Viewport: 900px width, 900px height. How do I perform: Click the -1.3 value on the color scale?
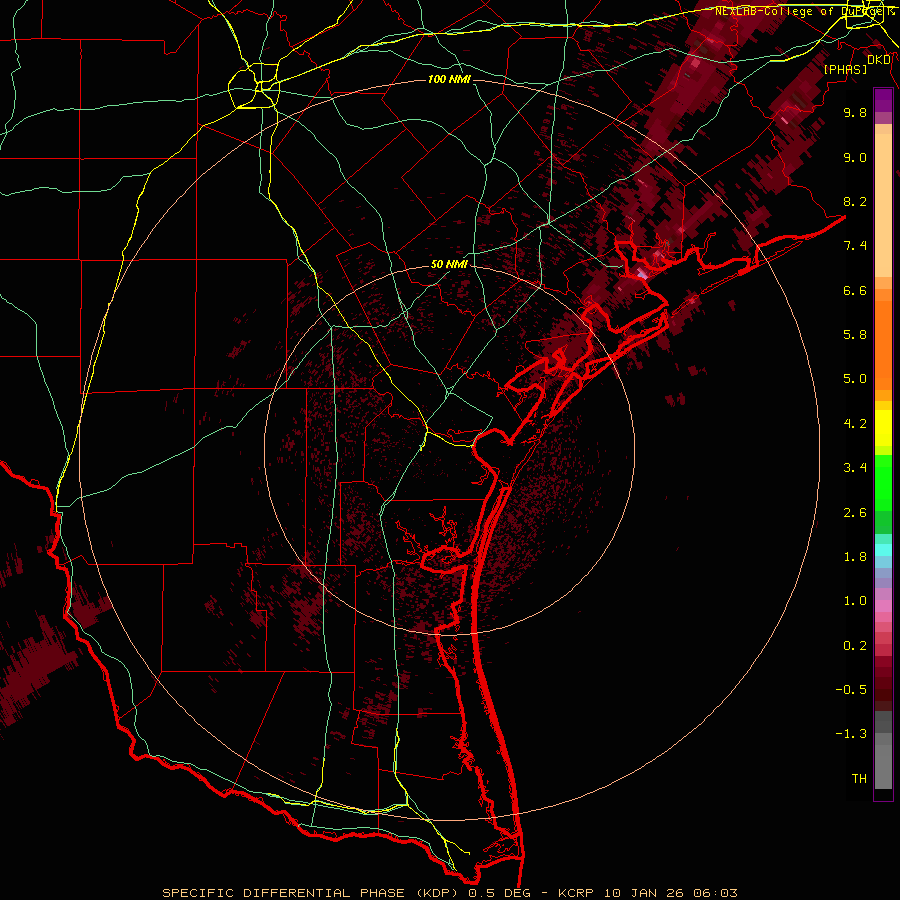pyautogui.click(x=851, y=734)
